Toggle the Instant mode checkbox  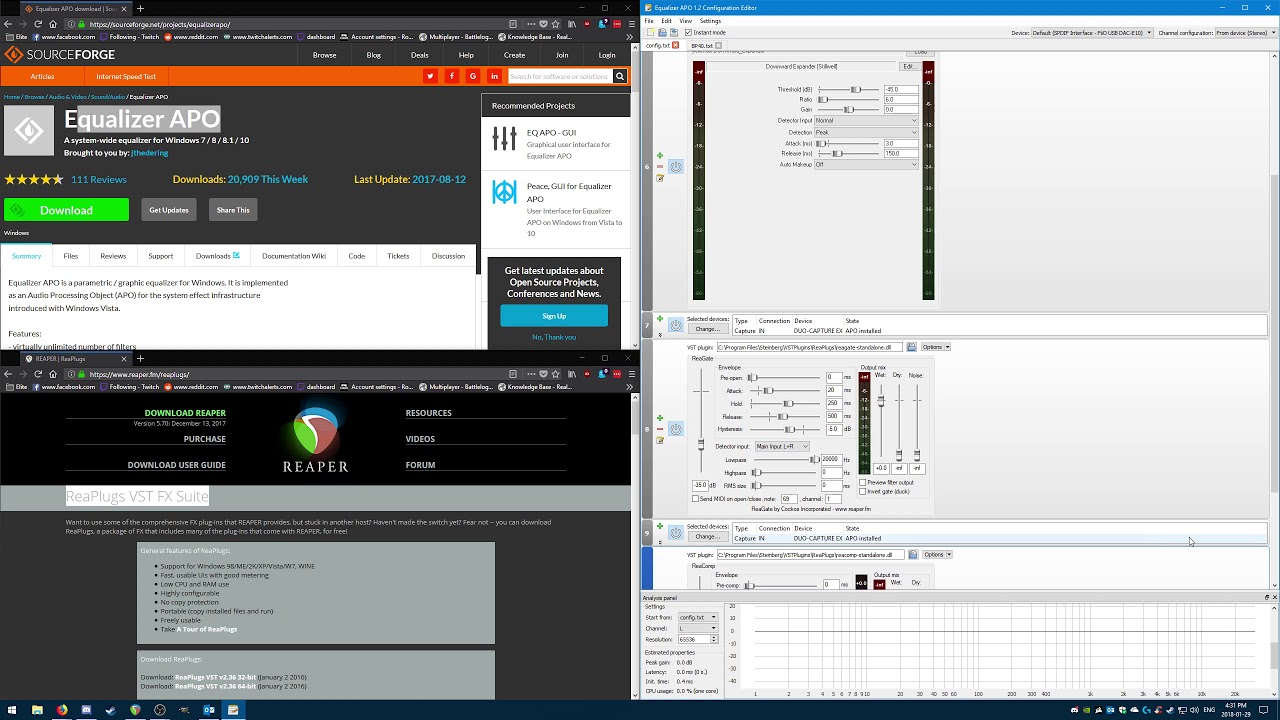688,32
